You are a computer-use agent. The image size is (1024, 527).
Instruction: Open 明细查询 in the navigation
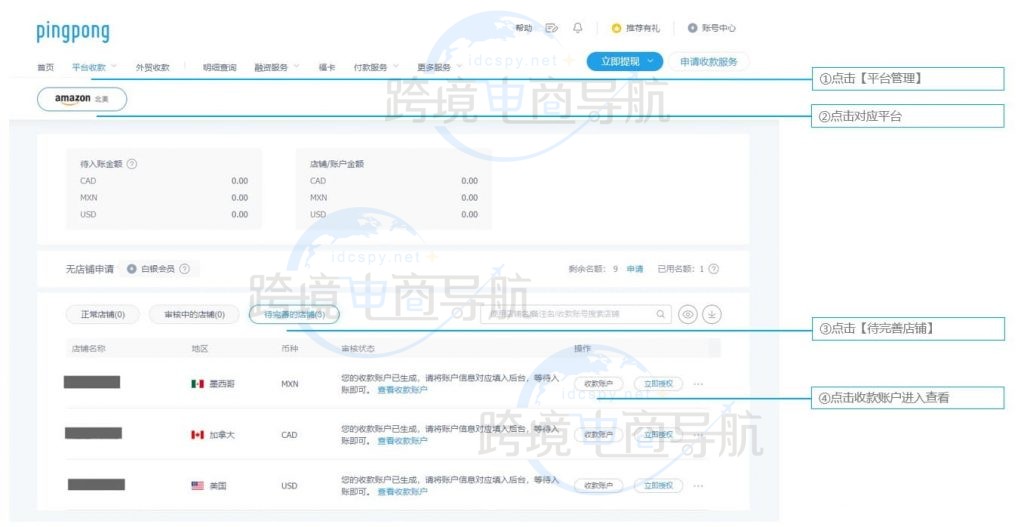click(219, 67)
